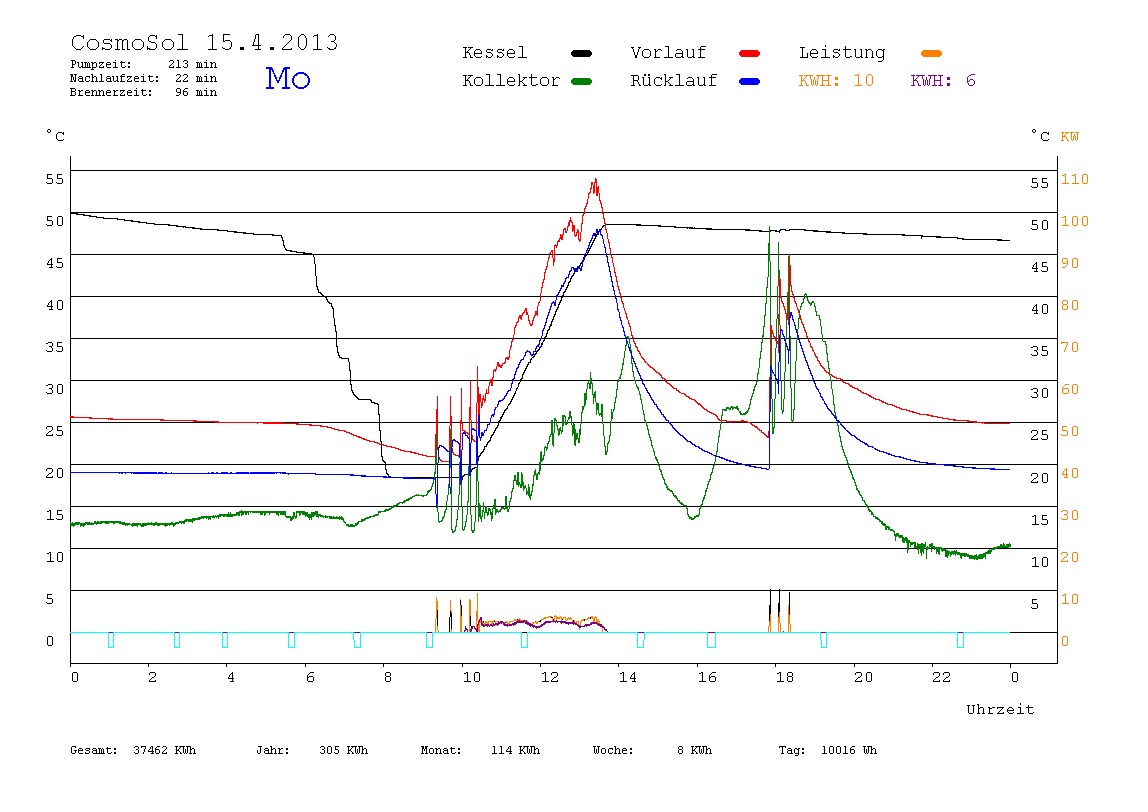Click the hour '16' time-axis tick

tap(707, 677)
